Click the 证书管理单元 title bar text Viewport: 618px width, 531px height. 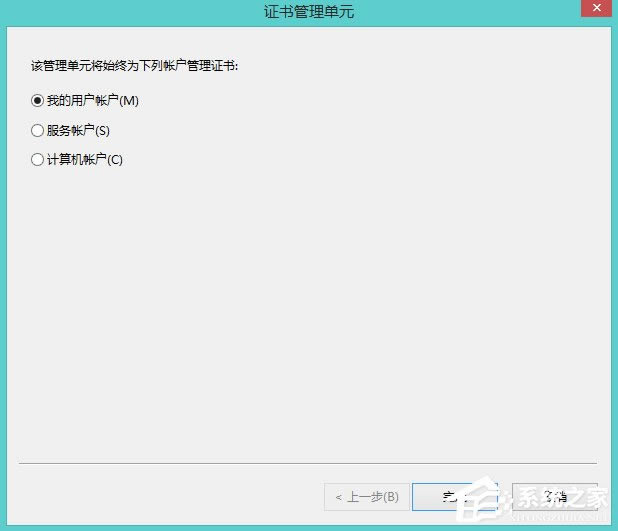click(309, 11)
